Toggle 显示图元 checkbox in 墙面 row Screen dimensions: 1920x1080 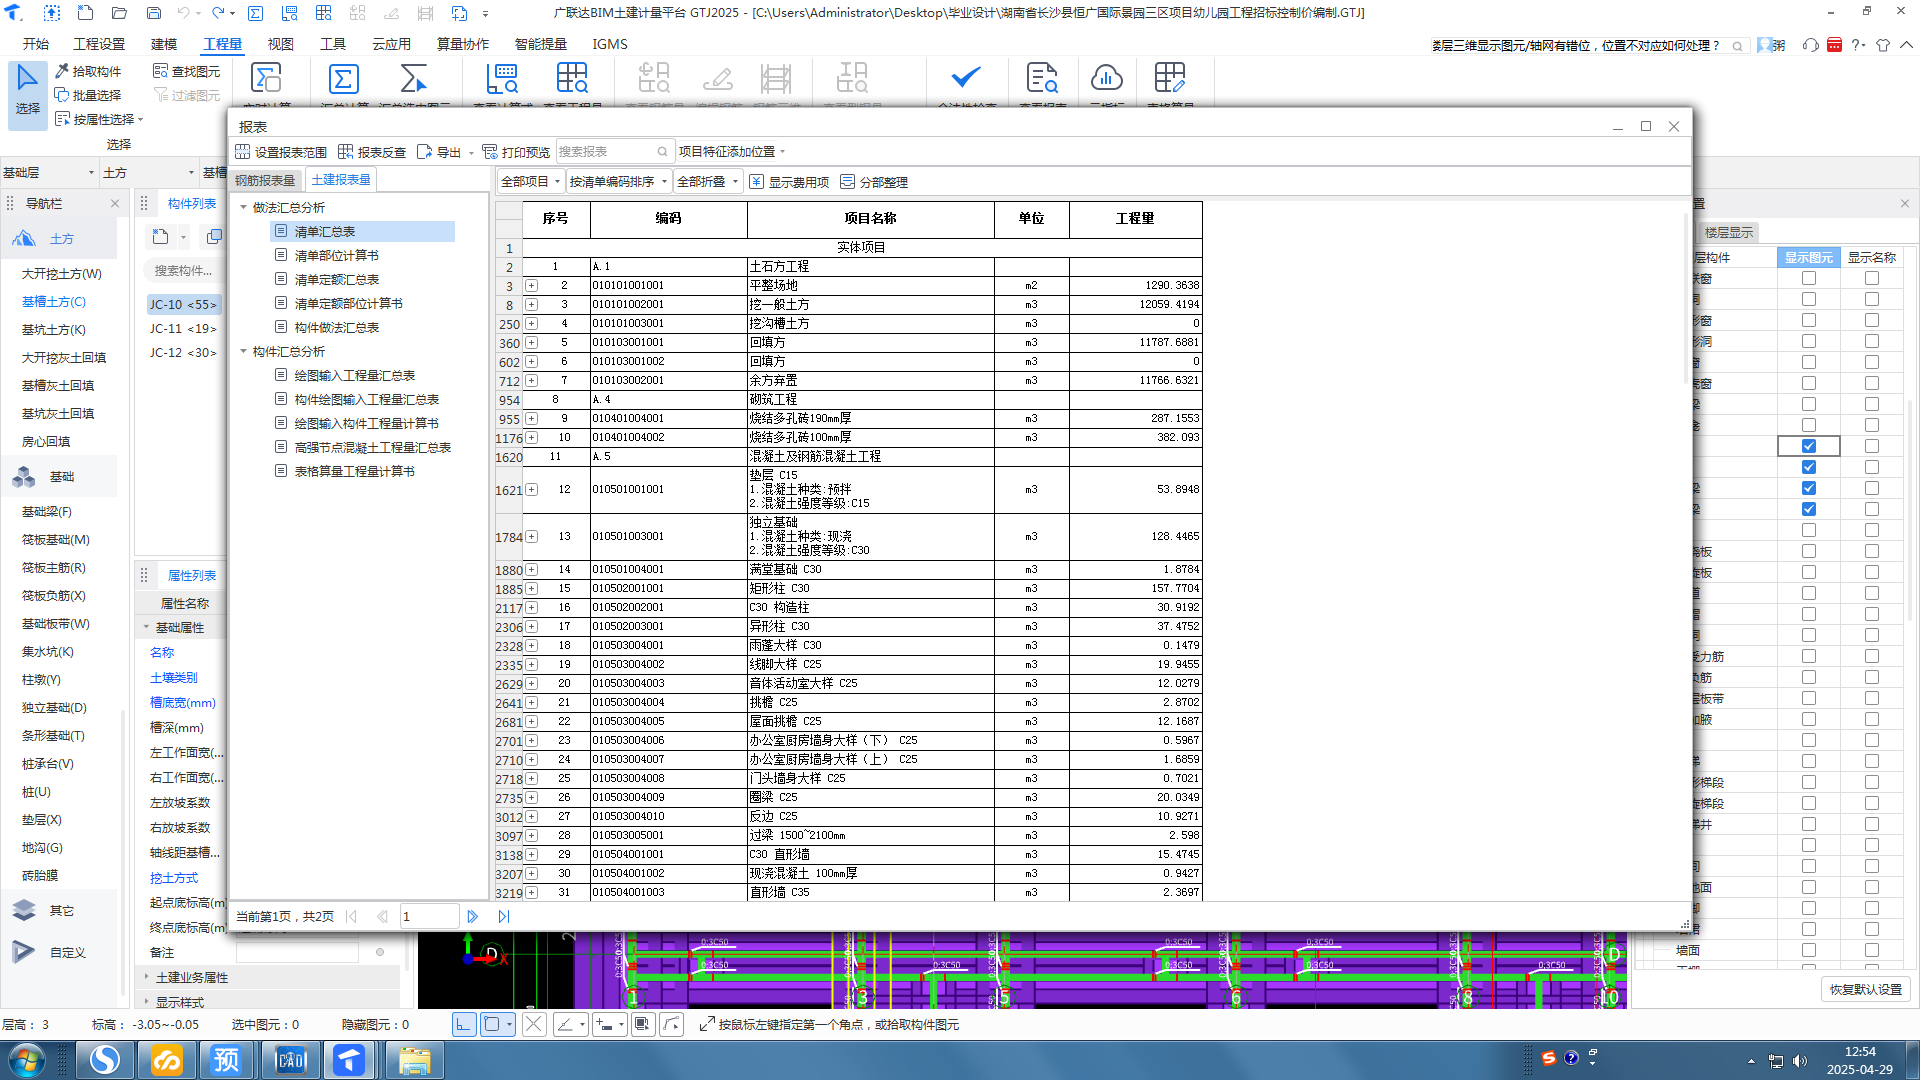1809,950
